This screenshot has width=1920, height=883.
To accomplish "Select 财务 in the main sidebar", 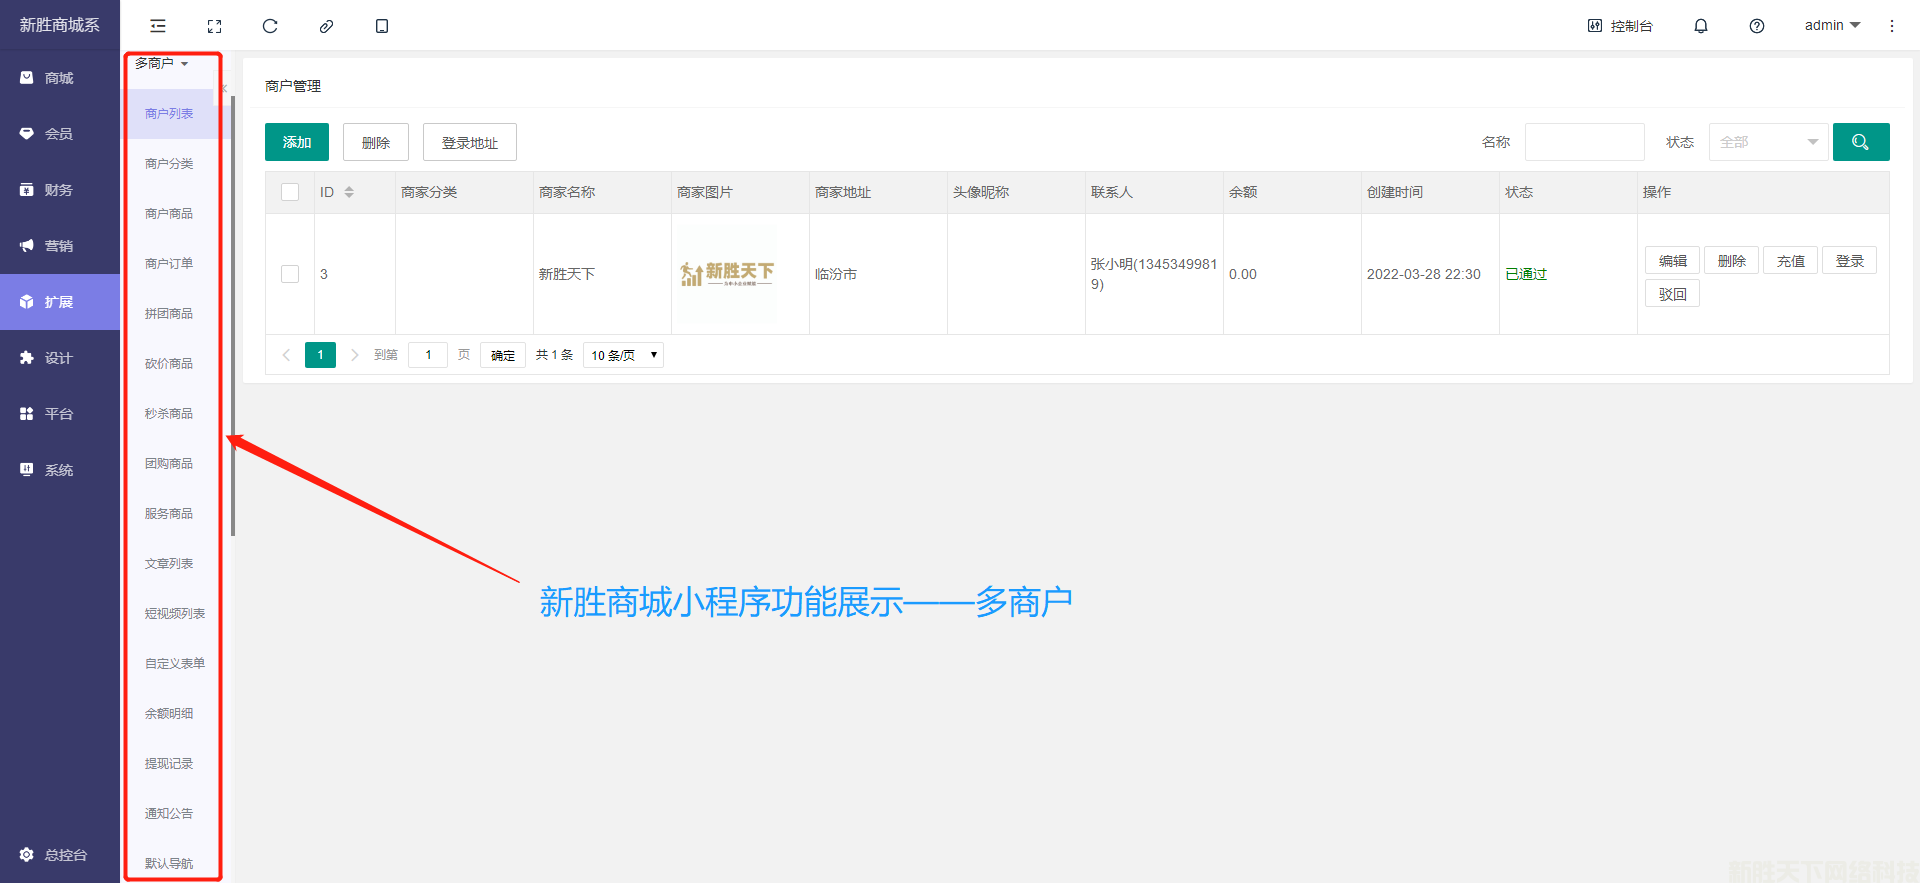I will tap(59, 190).
